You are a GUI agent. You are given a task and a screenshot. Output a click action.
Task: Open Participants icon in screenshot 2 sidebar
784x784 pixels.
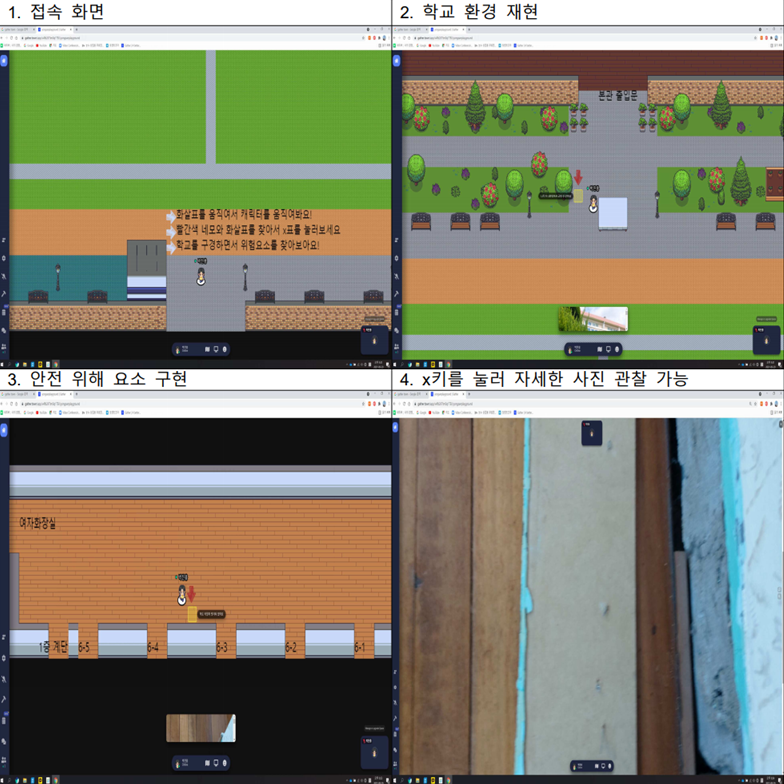(396, 346)
